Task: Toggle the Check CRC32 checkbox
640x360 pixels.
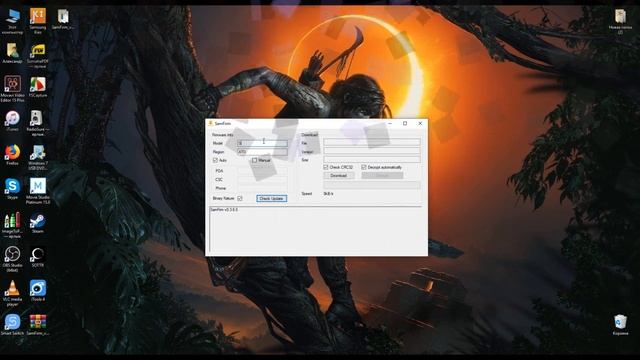Action: point(326,167)
